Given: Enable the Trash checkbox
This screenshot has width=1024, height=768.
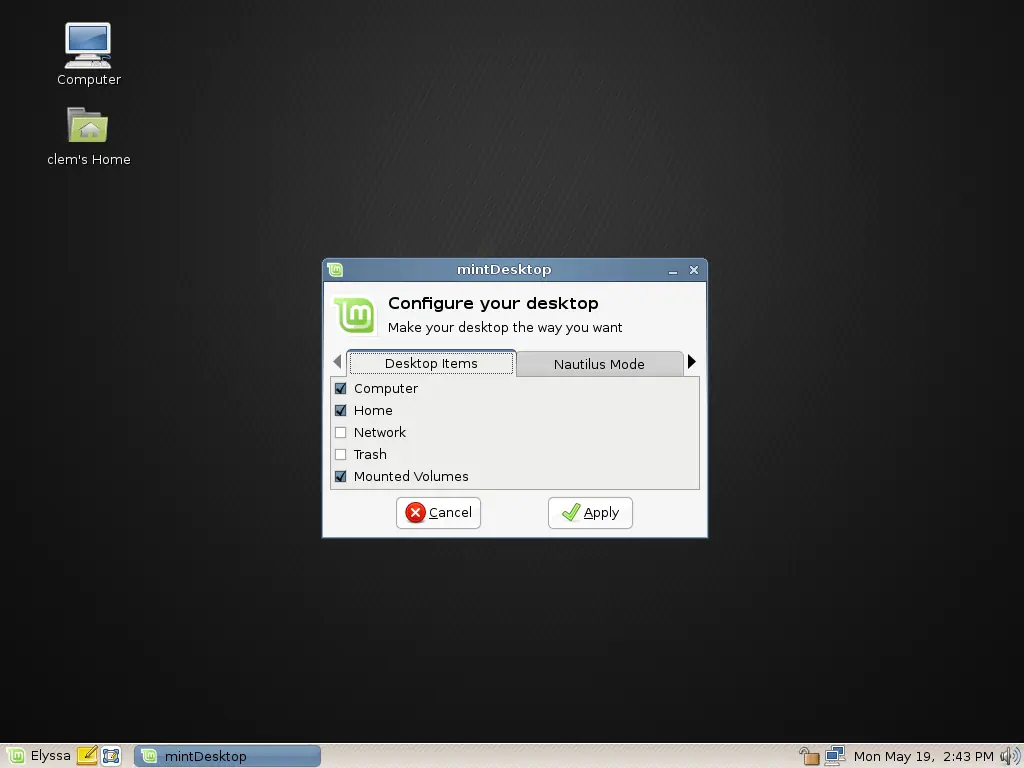Looking at the screenshot, I should pyautogui.click(x=340, y=455).
